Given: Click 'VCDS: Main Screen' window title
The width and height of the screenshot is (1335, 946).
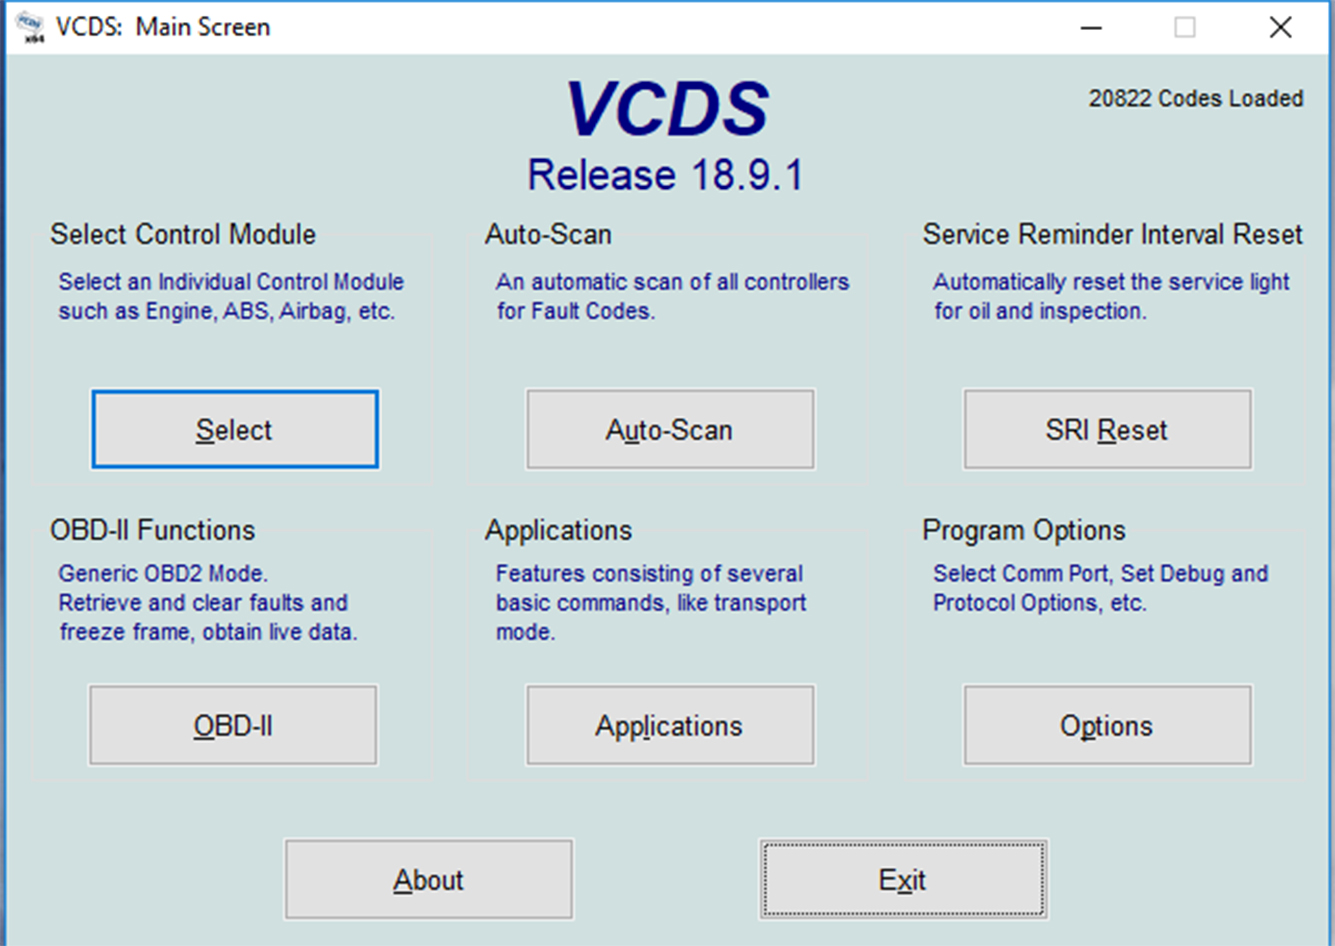Looking at the screenshot, I should pyautogui.click(x=163, y=27).
